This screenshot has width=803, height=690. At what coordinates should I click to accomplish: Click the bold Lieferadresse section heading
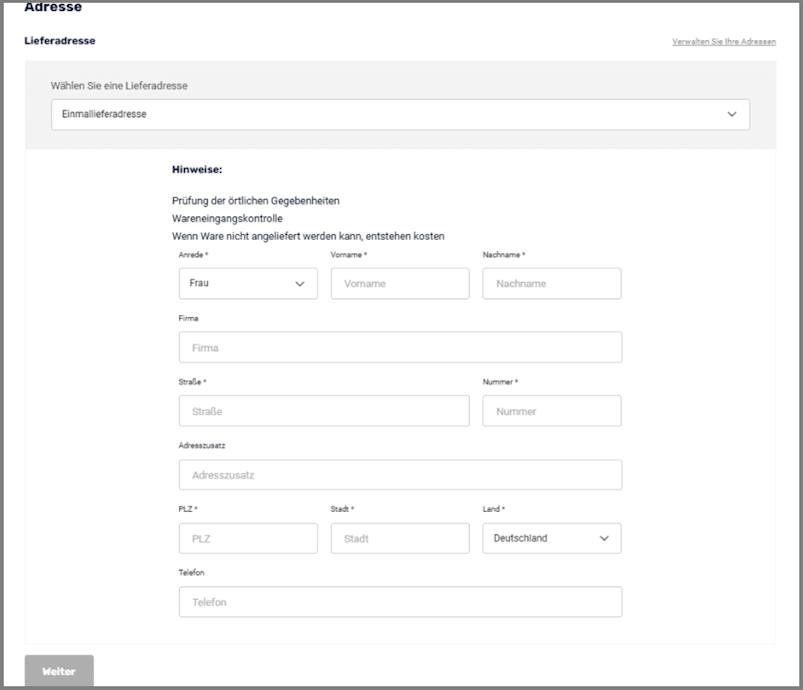click(59, 41)
